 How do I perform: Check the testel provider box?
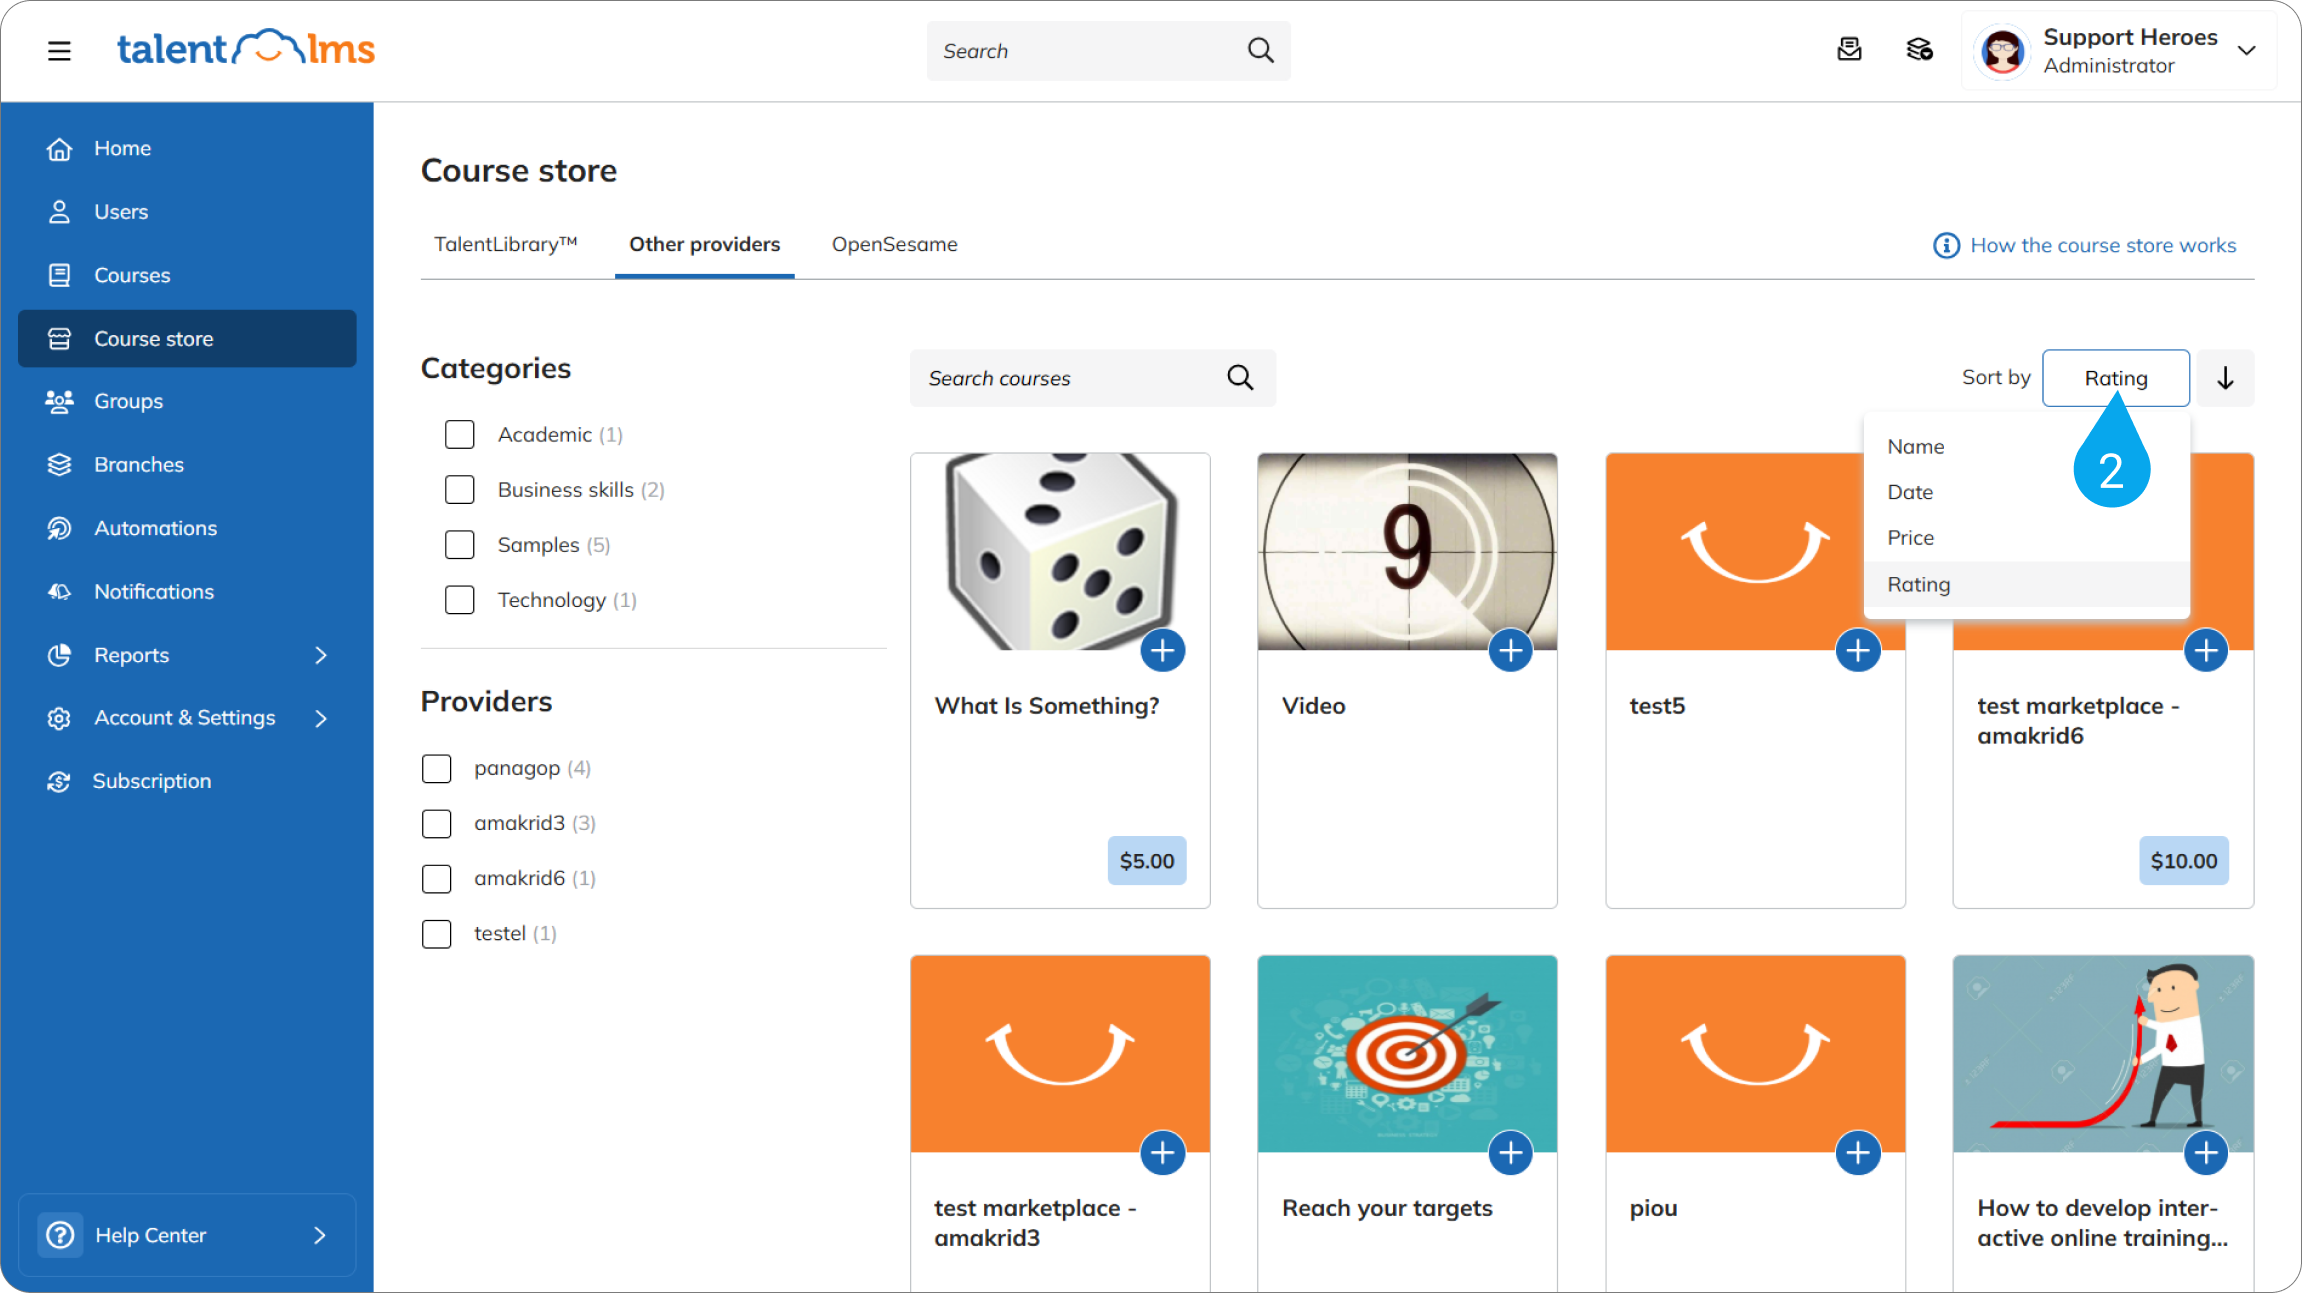pos(436,934)
